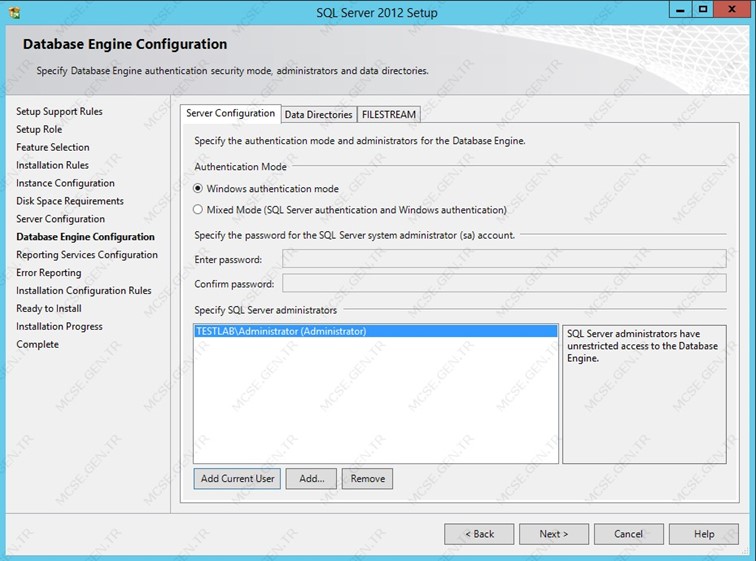Screen dimensions: 756x561
Task: Open the Server Configuration tab
Action: [230, 114]
